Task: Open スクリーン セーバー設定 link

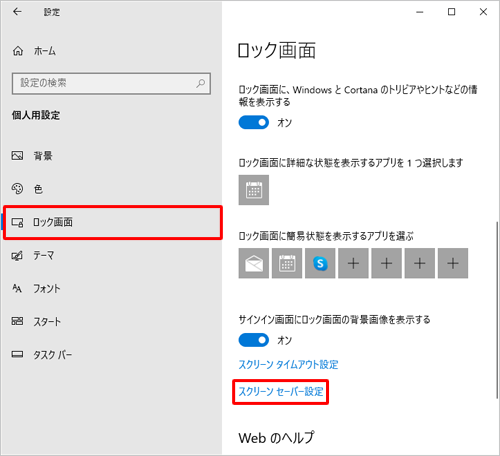Action: [281, 391]
